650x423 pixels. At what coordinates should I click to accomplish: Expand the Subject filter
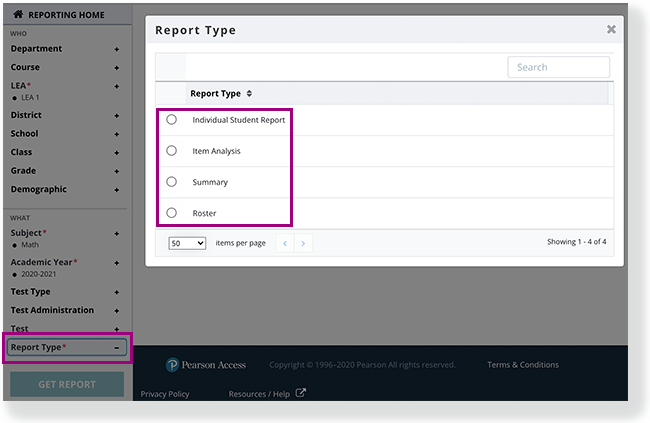(116, 234)
